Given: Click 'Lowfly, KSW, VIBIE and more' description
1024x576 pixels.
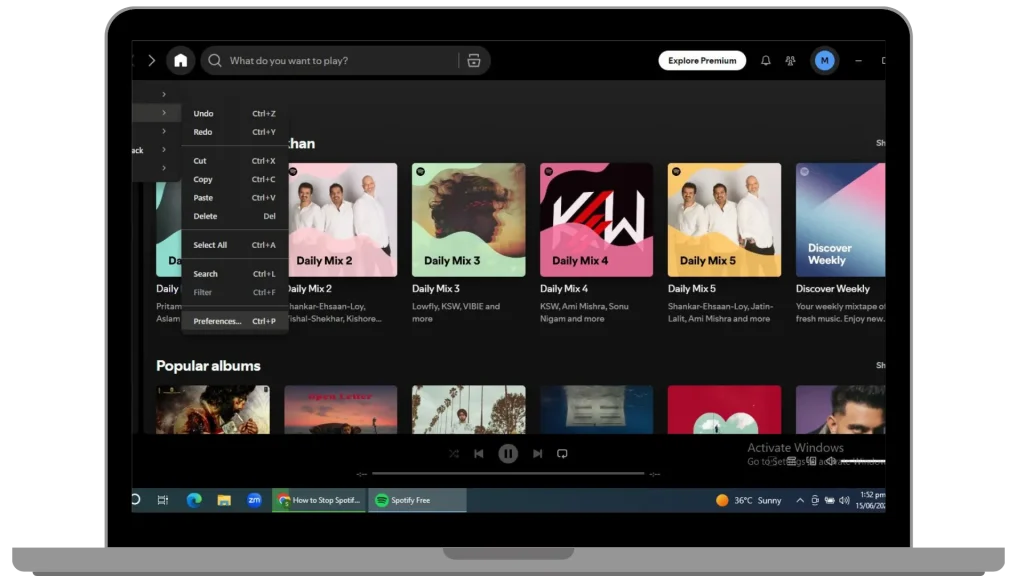Looking at the screenshot, I should click(456, 312).
